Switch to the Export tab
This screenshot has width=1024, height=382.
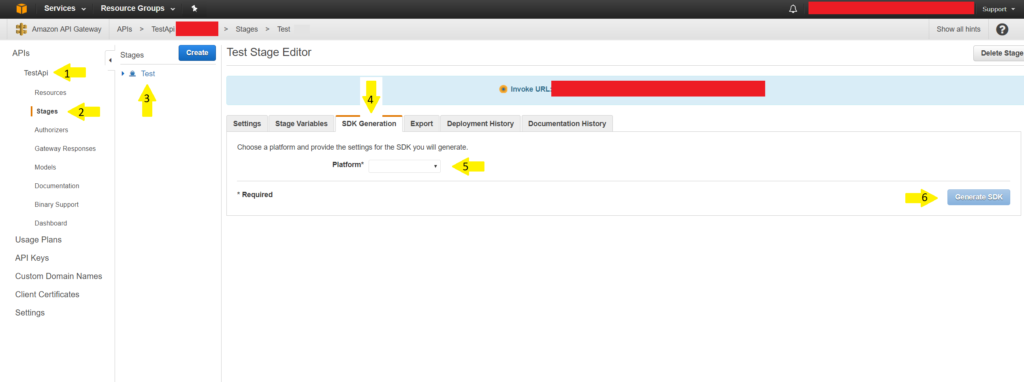(421, 123)
